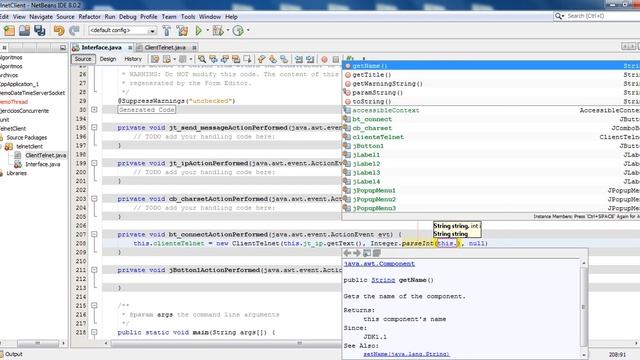Click the Shift Line Left icon
This screenshot has width=640, height=360.
(x=299, y=59)
